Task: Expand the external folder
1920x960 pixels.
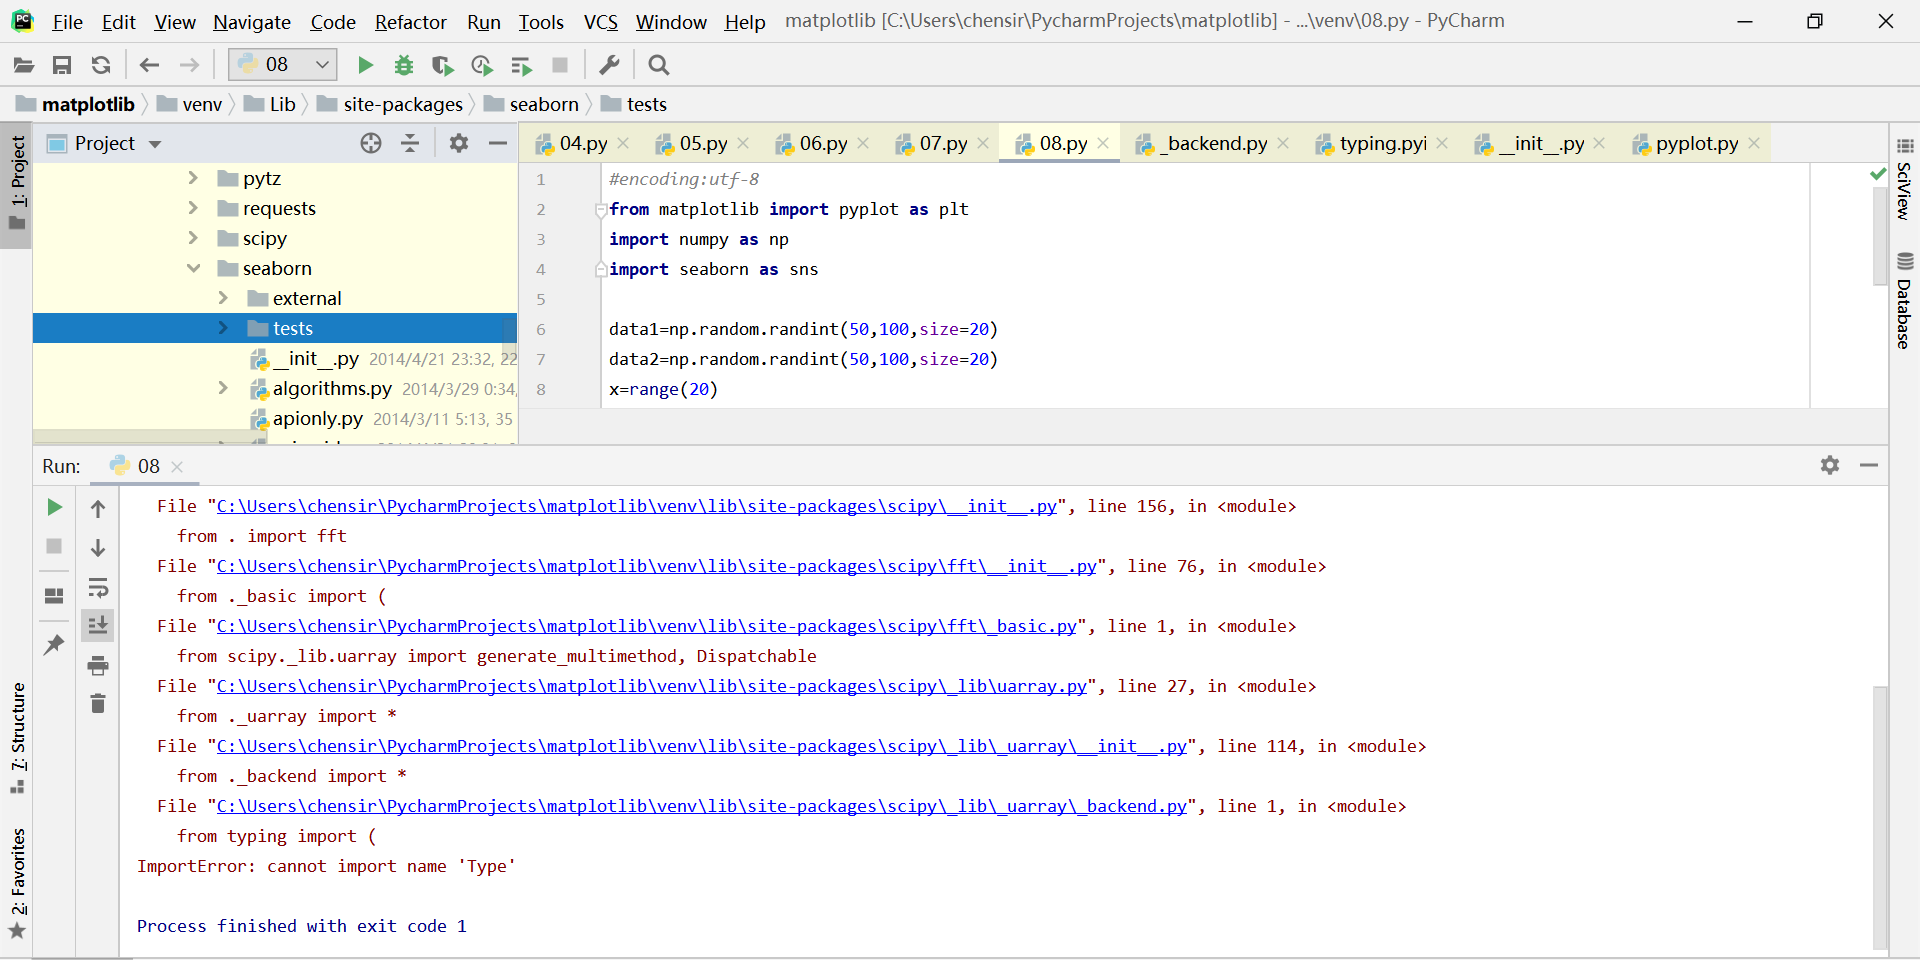Action: click(x=223, y=298)
